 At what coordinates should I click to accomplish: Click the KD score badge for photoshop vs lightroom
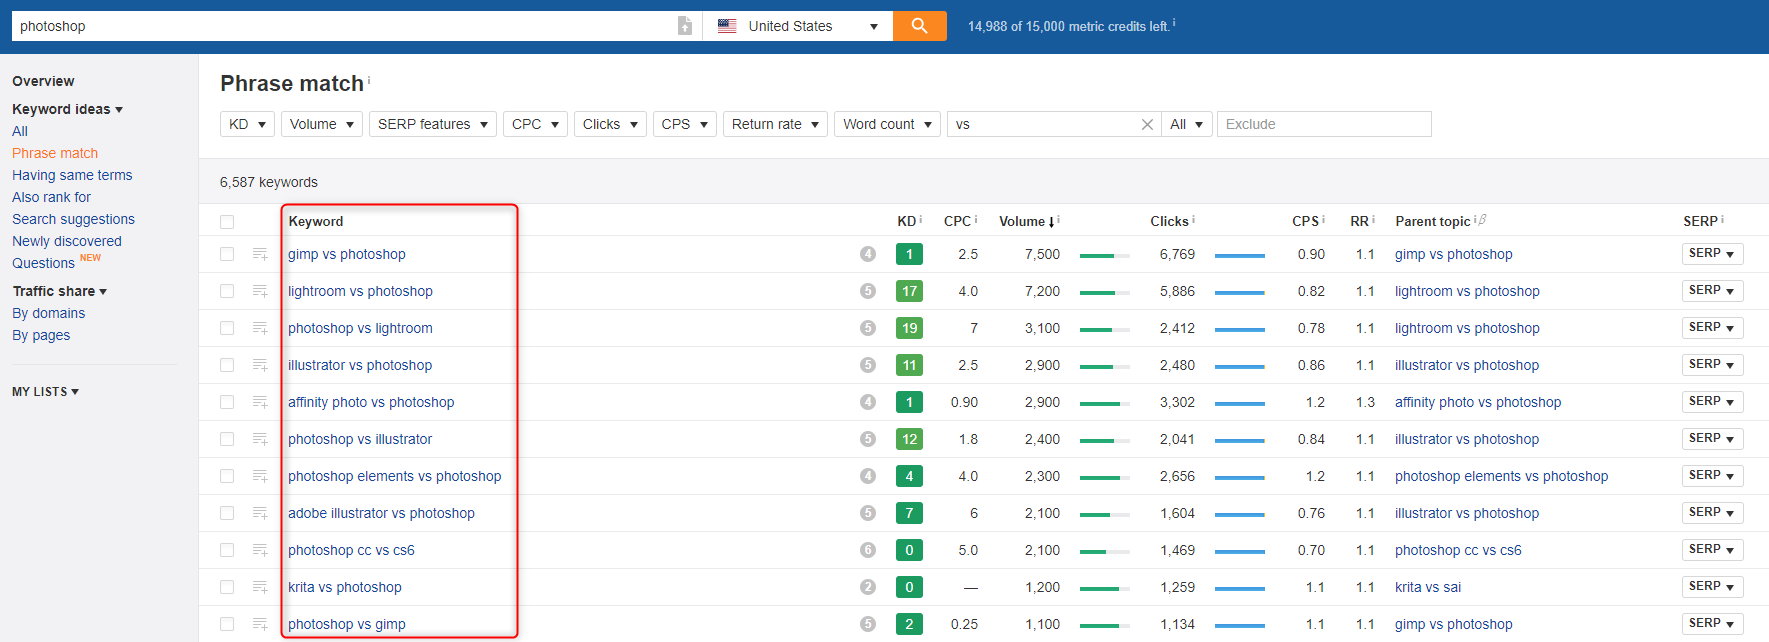pos(909,328)
